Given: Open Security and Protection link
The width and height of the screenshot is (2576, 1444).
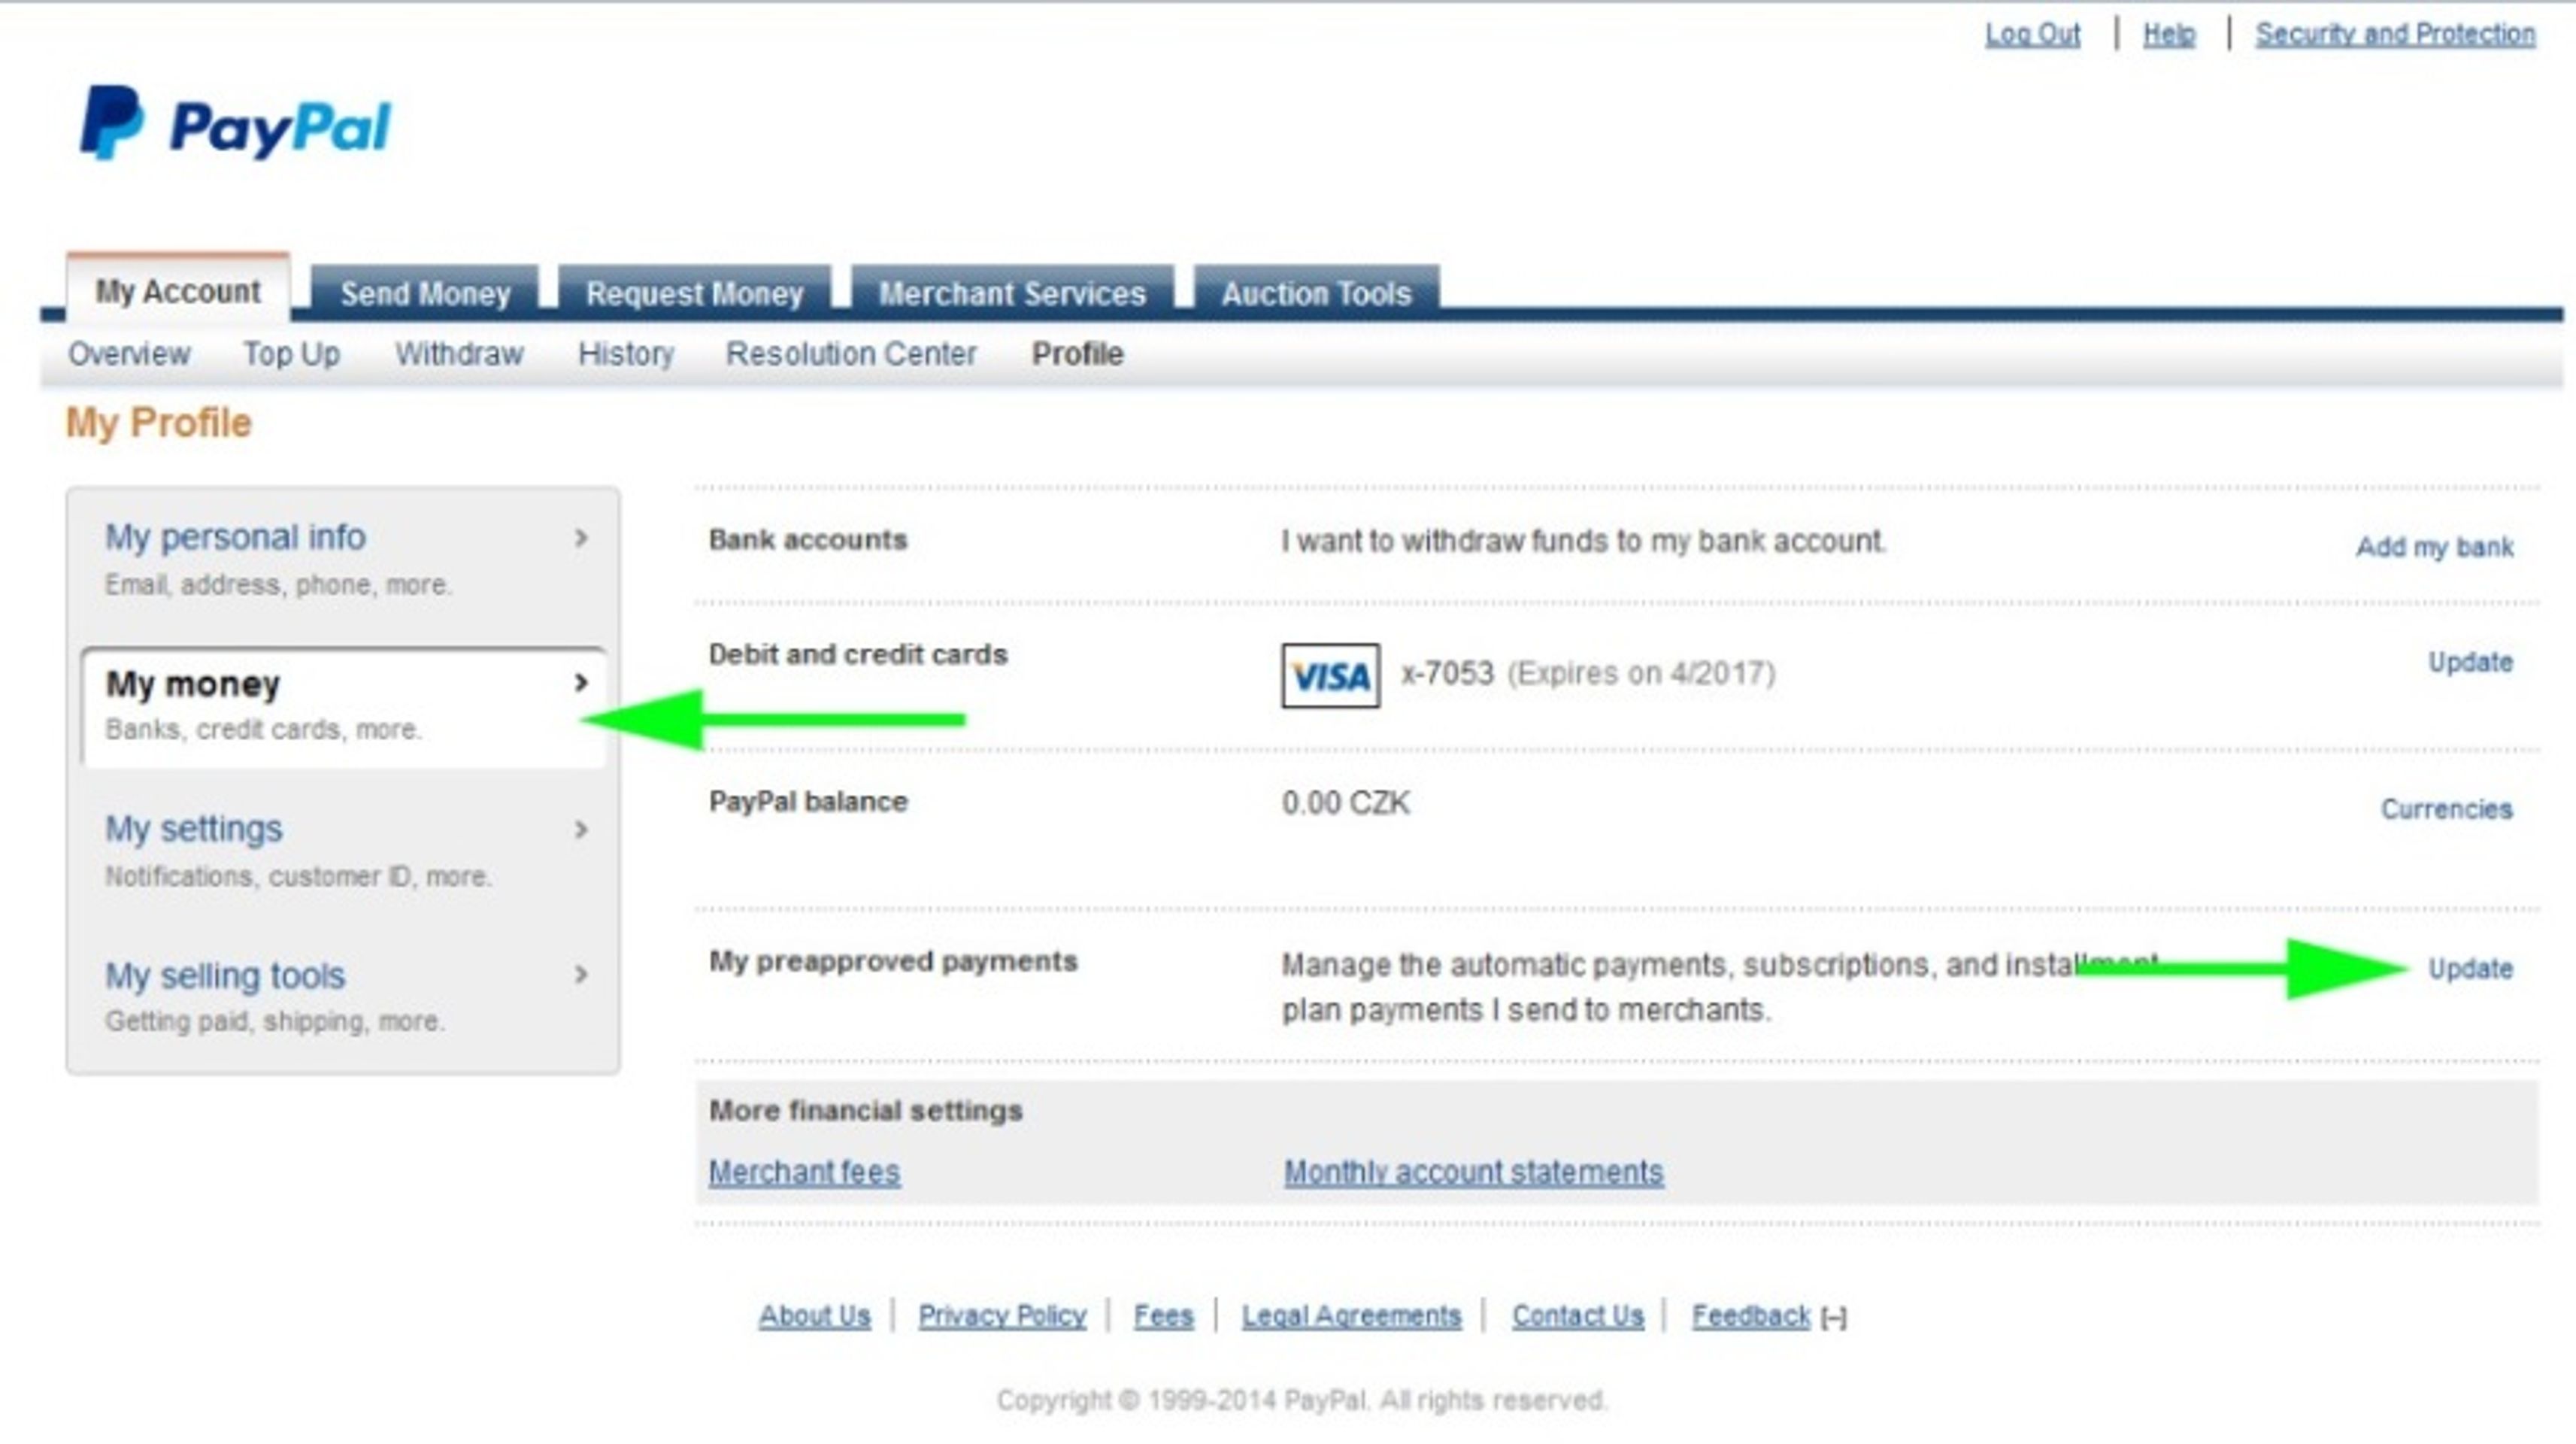Looking at the screenshot, I should pyautogui.click(x=2395, y=34).
